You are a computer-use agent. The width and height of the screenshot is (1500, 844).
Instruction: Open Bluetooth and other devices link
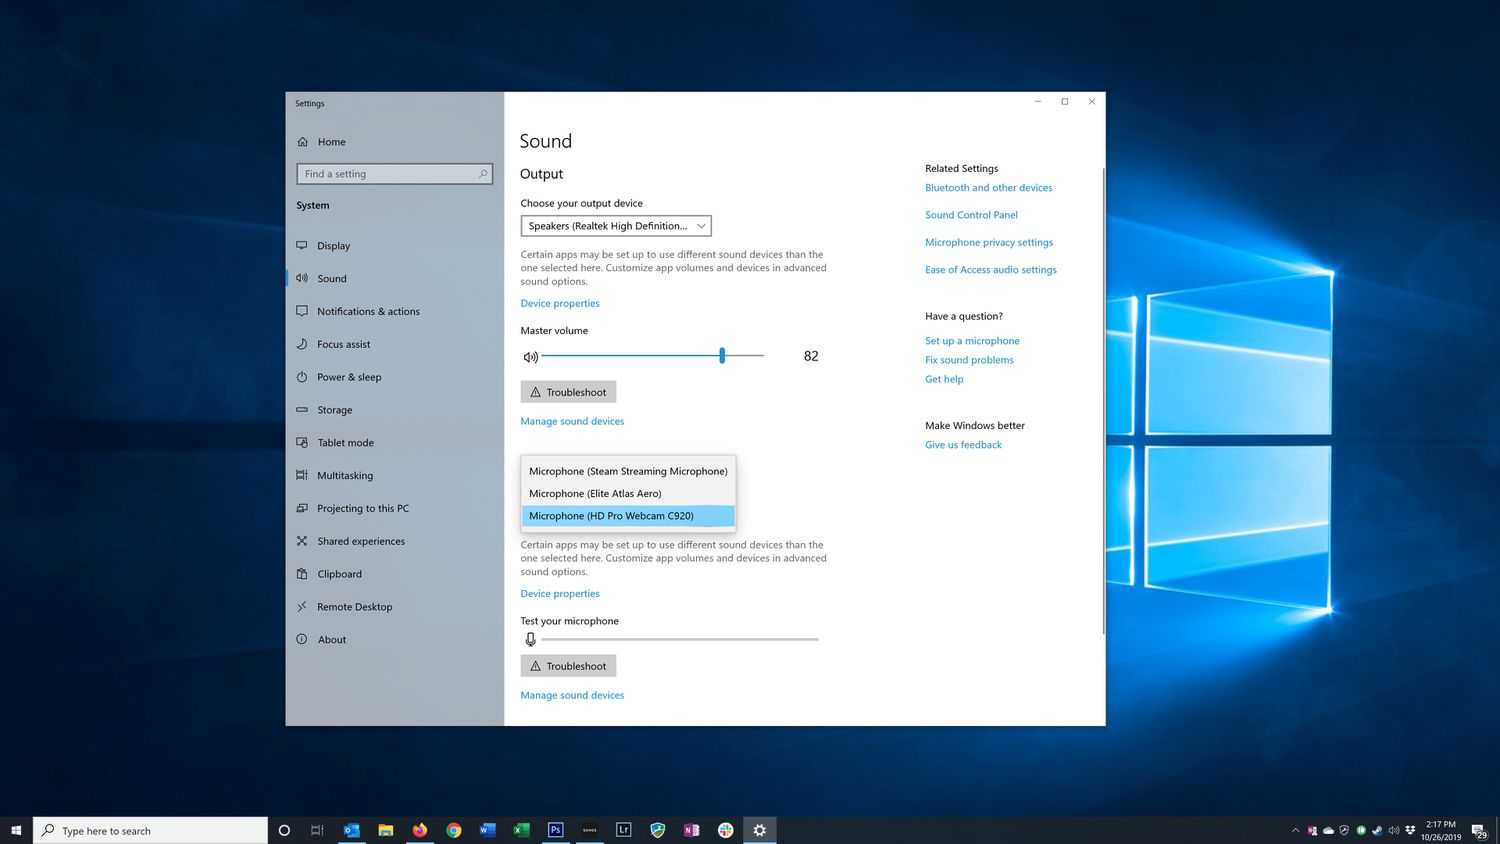(x=989, y=188)
